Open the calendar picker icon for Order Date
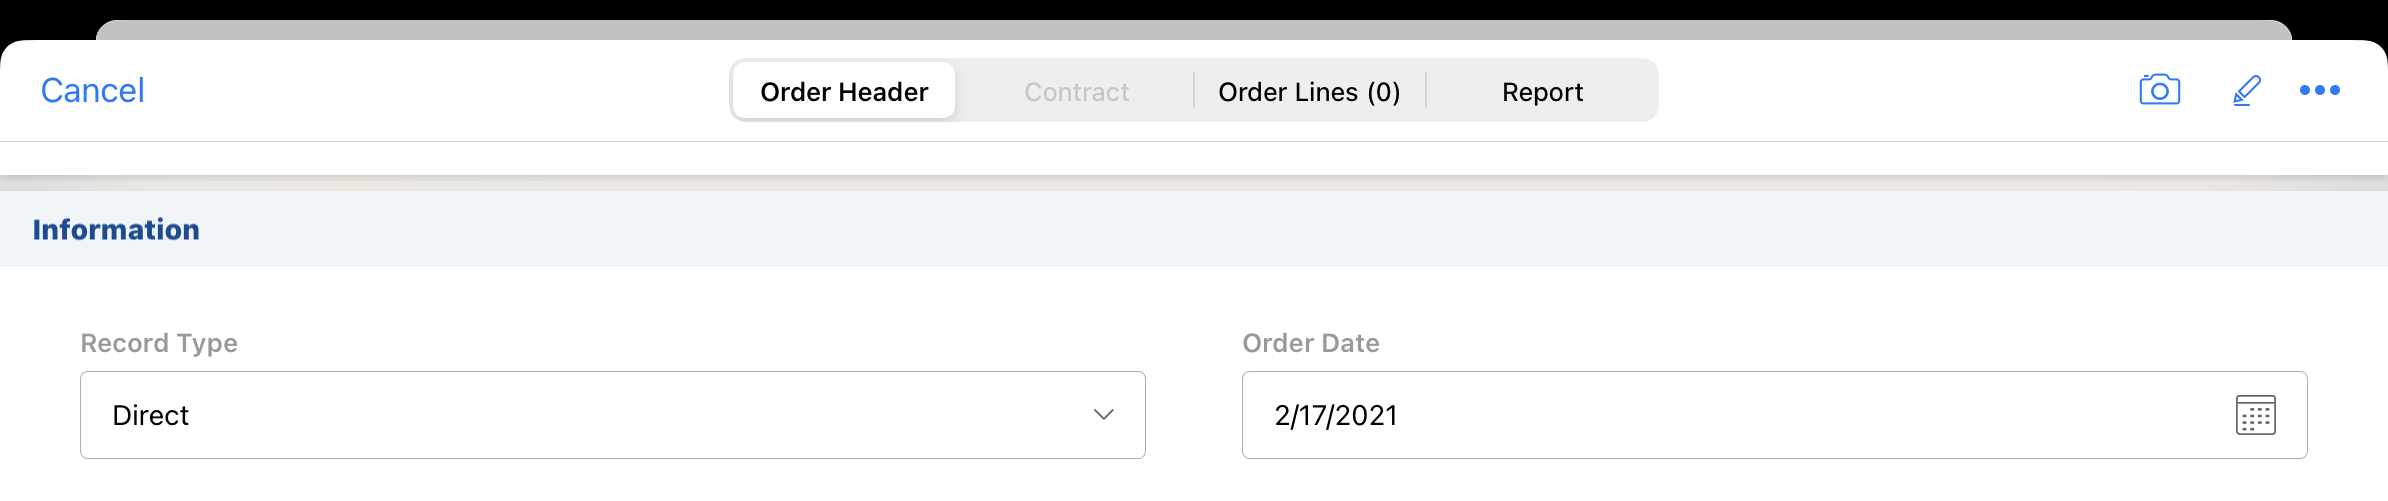 (x=2255, y=415)
